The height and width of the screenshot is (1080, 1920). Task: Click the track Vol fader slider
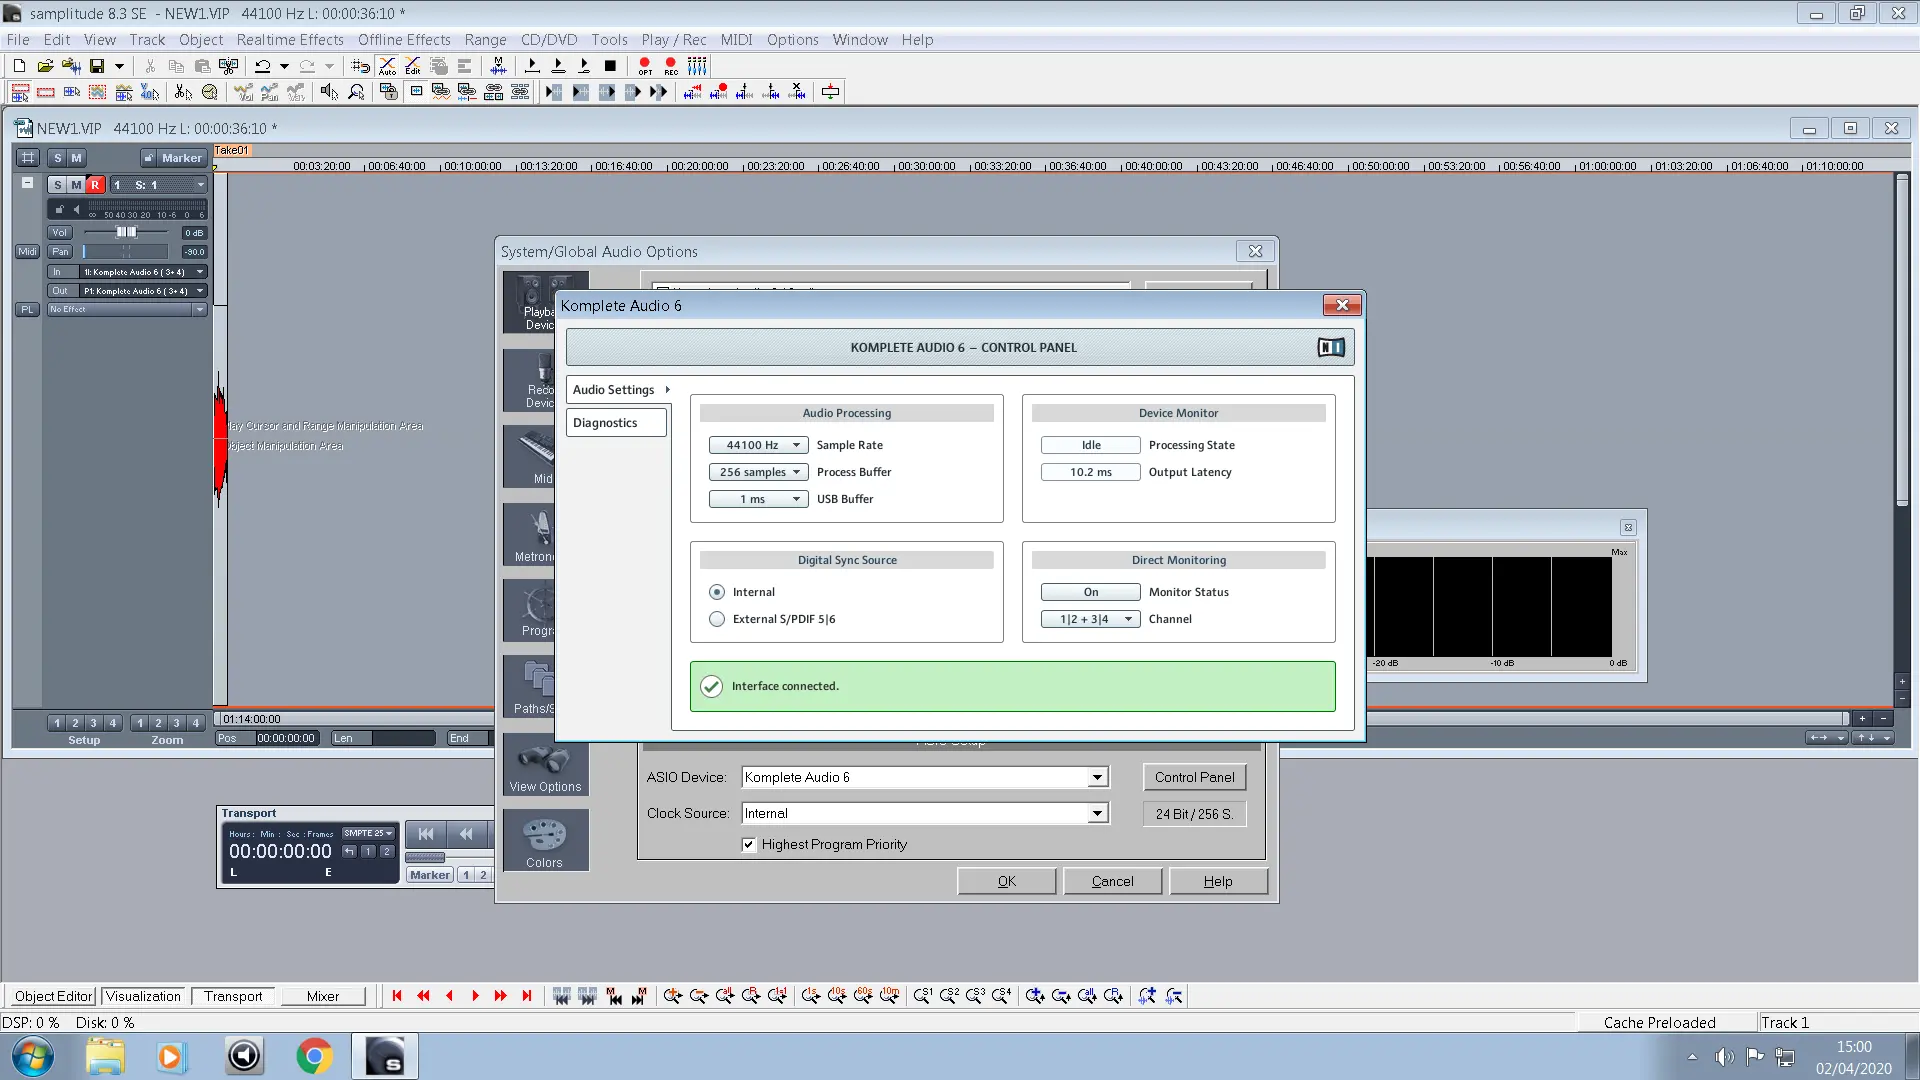point(126,232)
